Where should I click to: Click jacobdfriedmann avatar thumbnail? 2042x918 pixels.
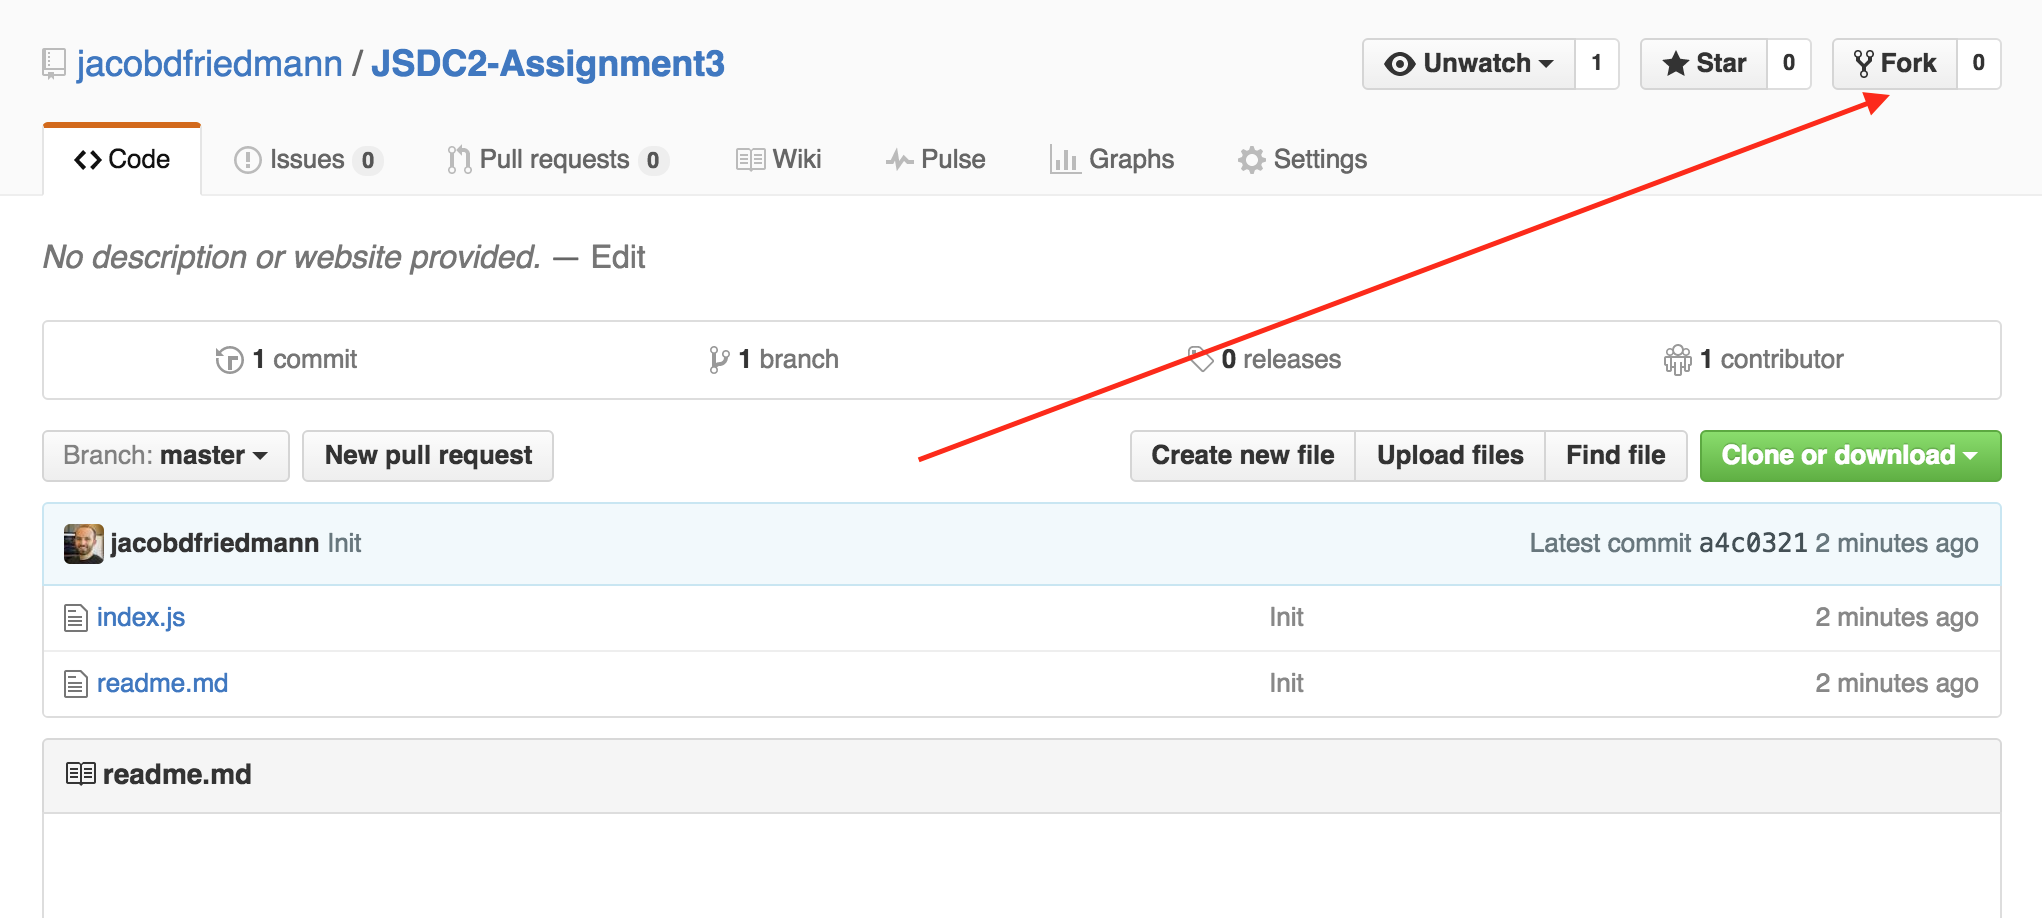[x=83, y=544]
